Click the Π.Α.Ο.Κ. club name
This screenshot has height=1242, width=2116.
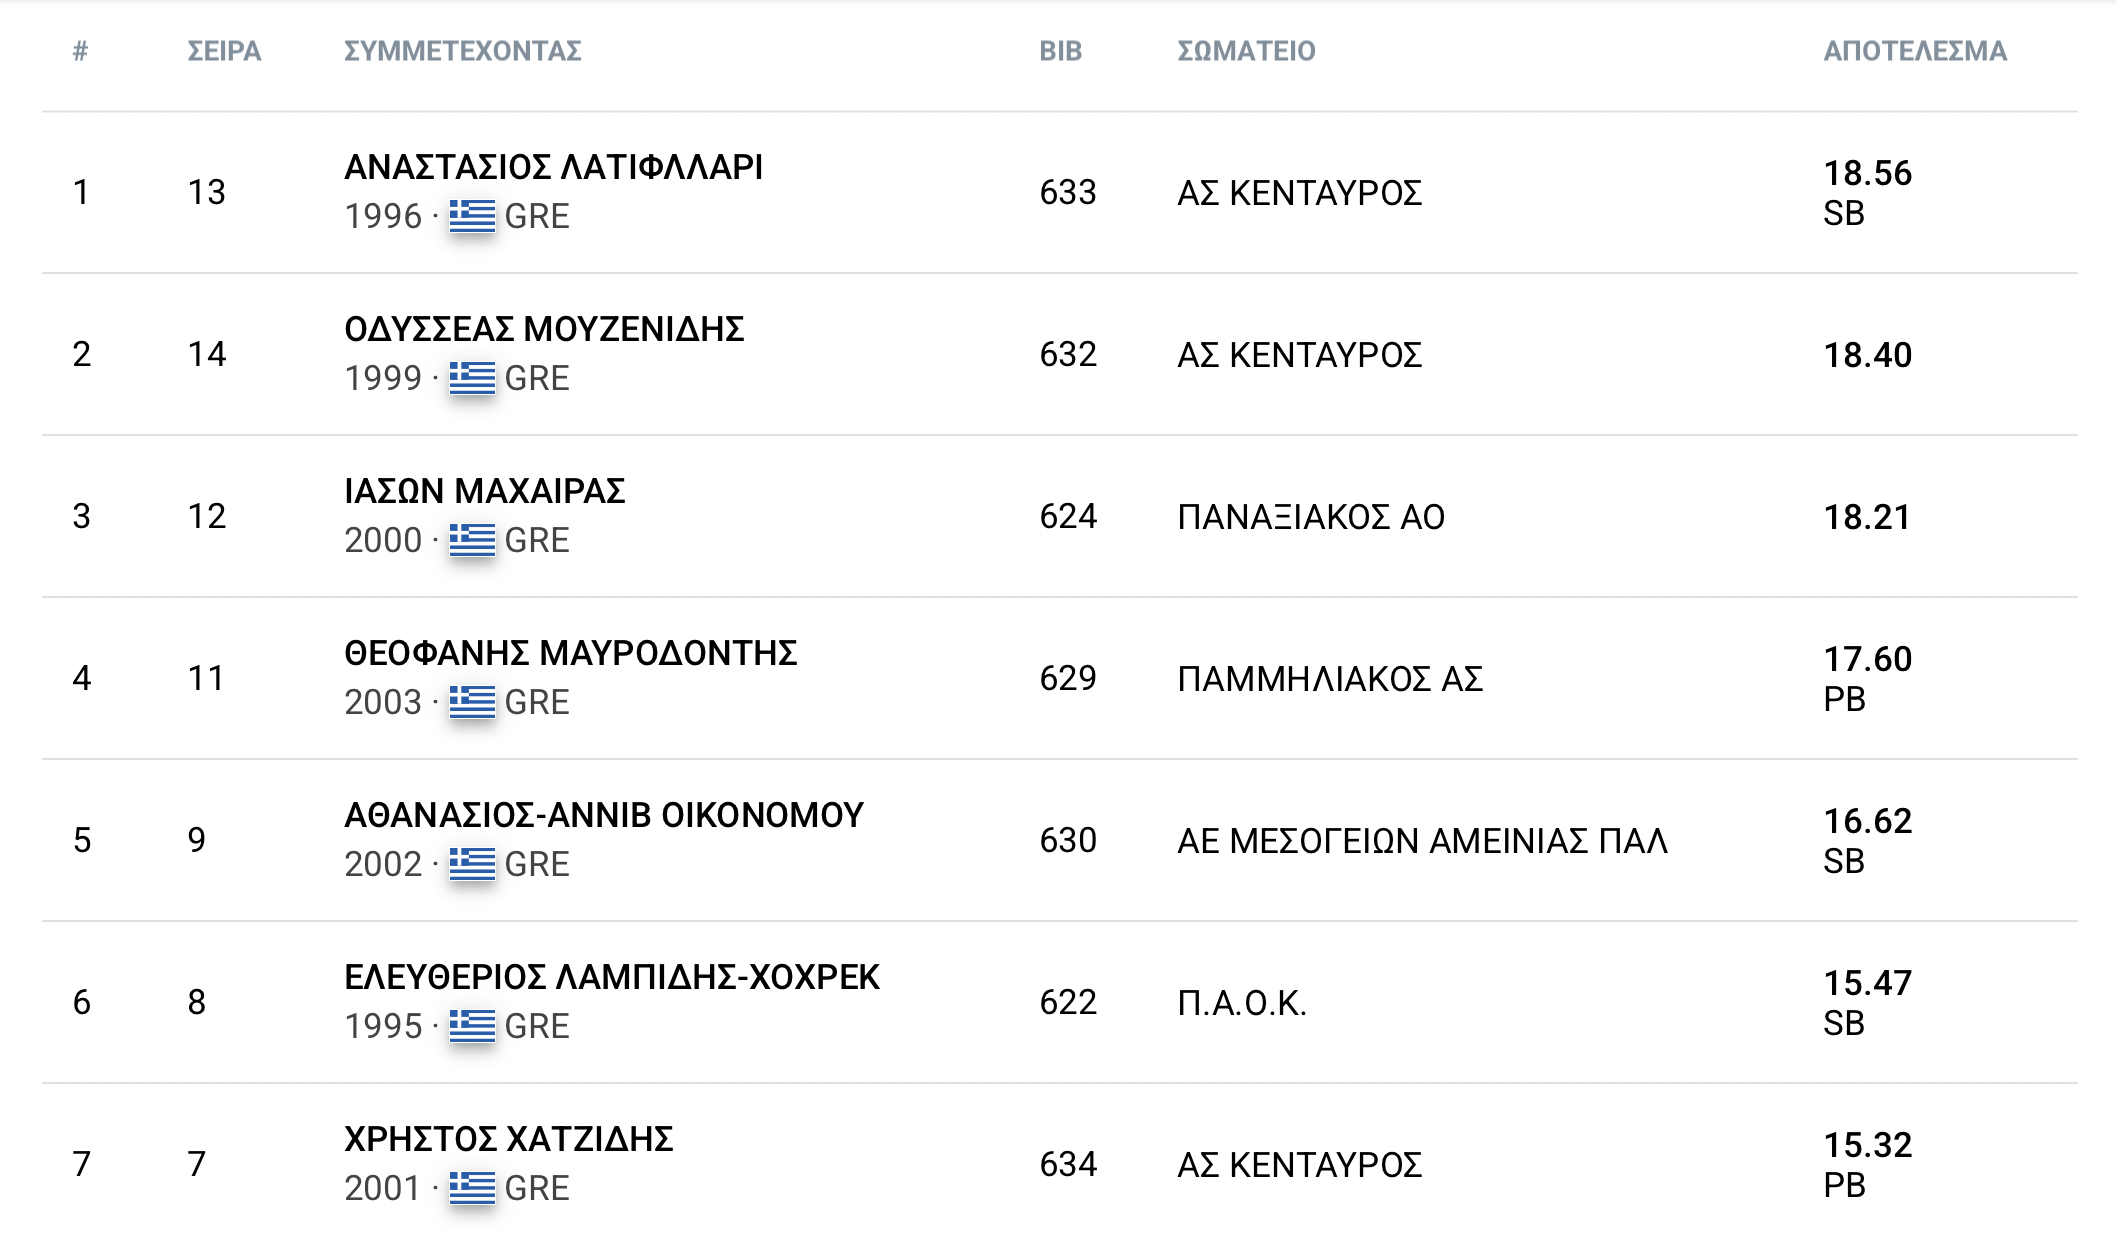(x=1242, y=1003)
